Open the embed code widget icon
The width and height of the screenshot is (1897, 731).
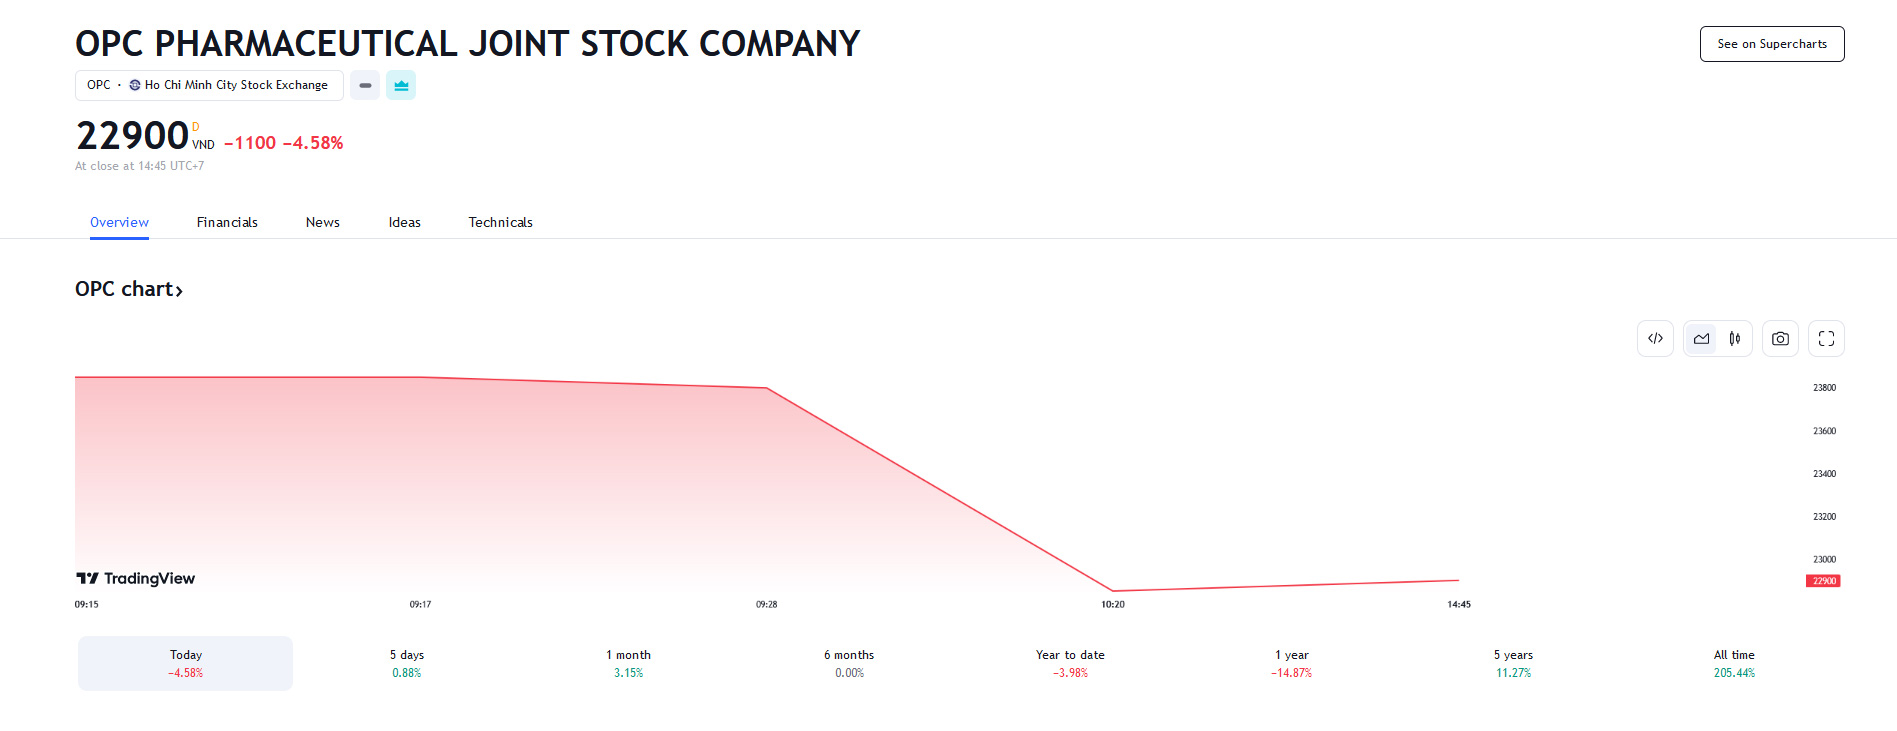click(x=1655, y=339)
